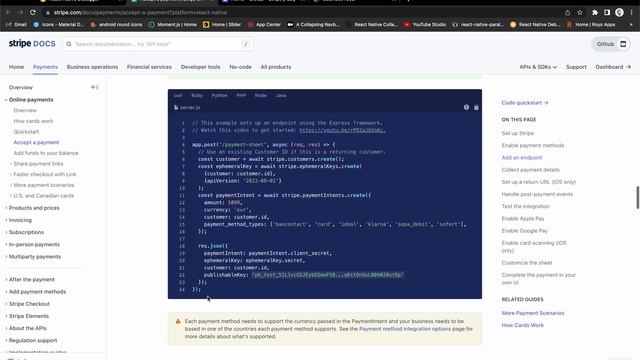Open the Home Slider bookmark
This screenshot has height=360, width=640.
(222, 24)
